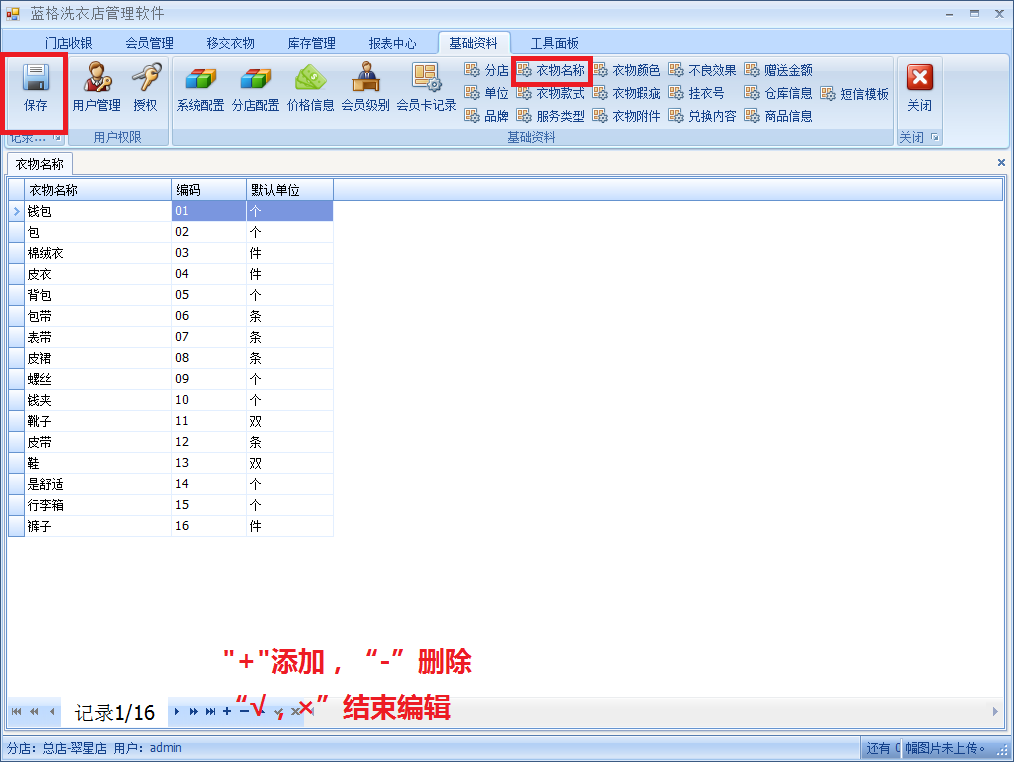
Task: Jump to last record in navigator
Action: 211,712
